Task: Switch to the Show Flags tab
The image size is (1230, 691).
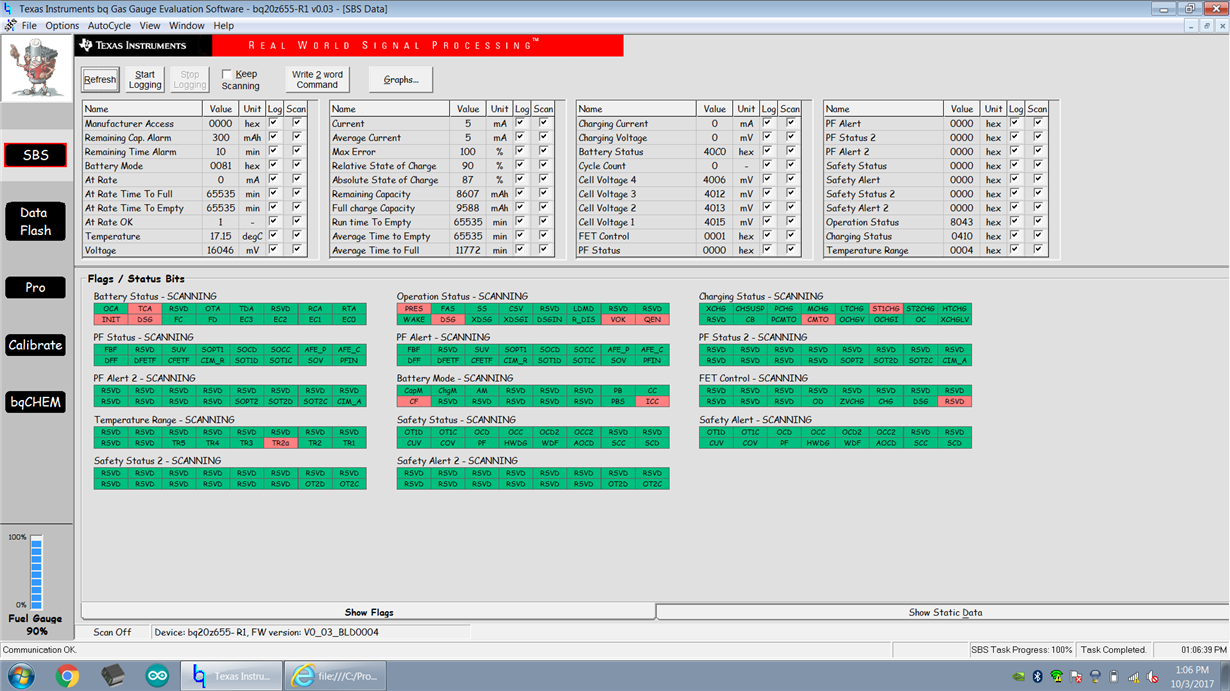Action: 369,612
